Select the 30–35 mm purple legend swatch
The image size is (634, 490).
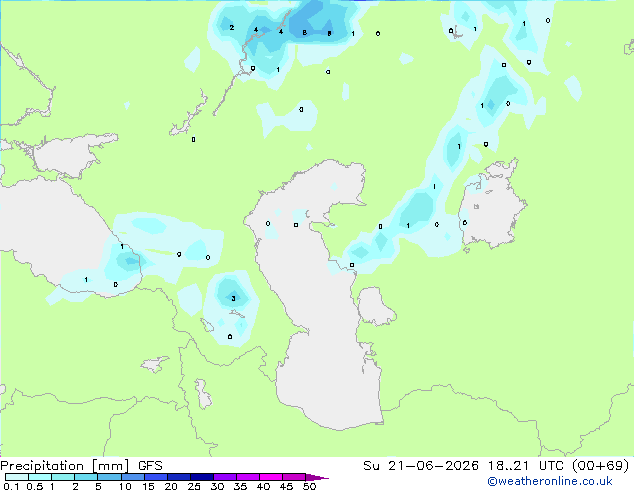click(x=225, y=477)
